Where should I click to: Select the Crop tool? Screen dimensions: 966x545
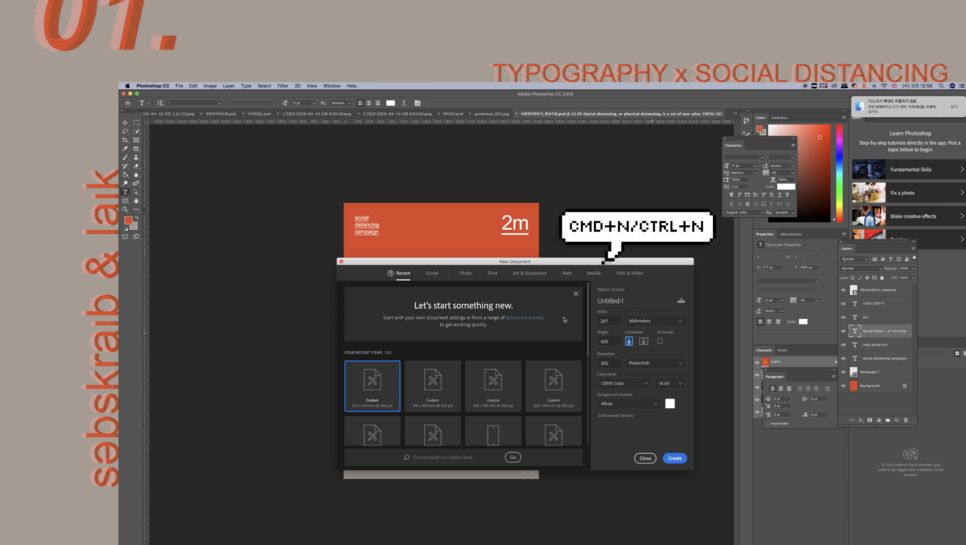[x=125, y=140]
